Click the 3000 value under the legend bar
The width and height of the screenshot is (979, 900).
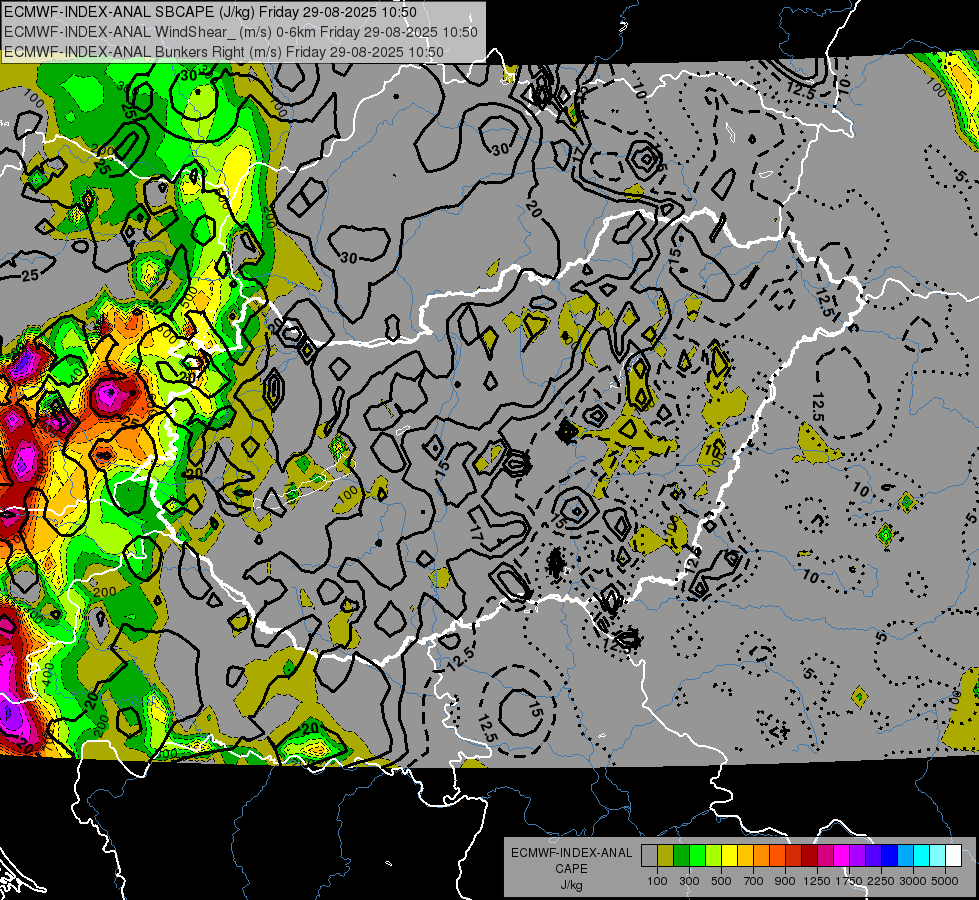point(913,882)
